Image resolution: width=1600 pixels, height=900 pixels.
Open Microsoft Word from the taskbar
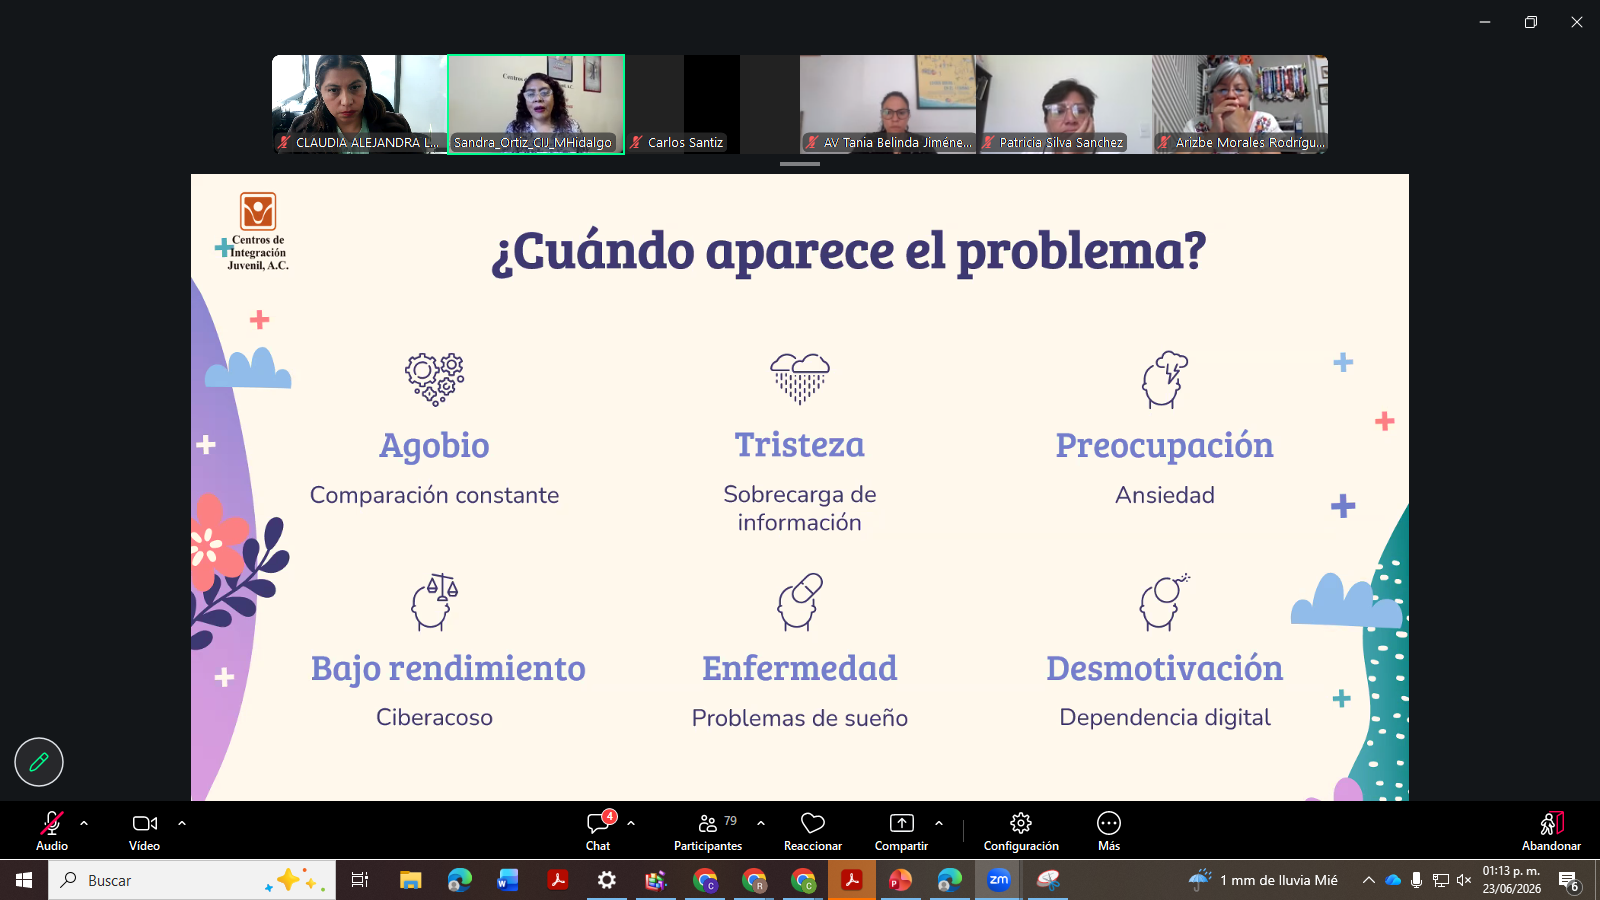coord(508,880)
